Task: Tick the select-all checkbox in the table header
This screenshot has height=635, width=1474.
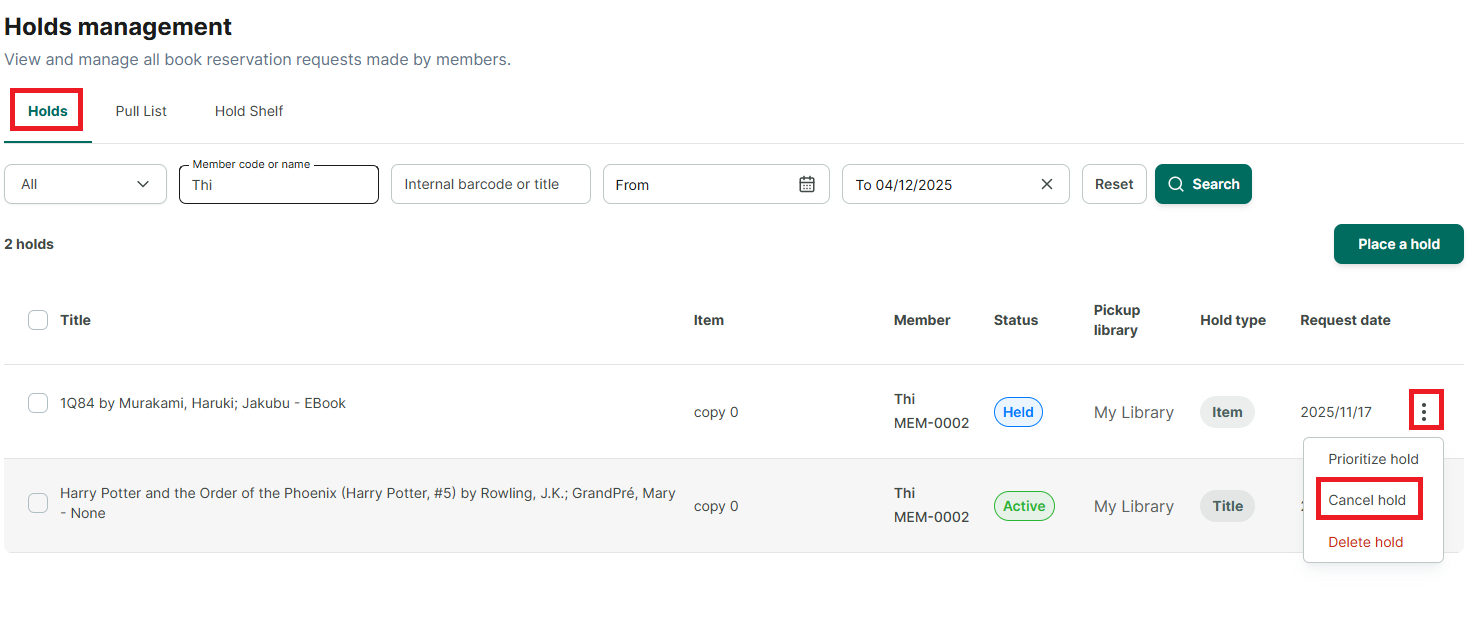Action: click(38, 320)
